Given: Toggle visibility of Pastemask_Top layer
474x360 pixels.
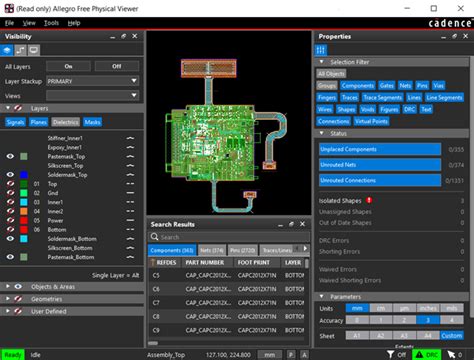Looking at the screenshot, I should tap(10, 156).
